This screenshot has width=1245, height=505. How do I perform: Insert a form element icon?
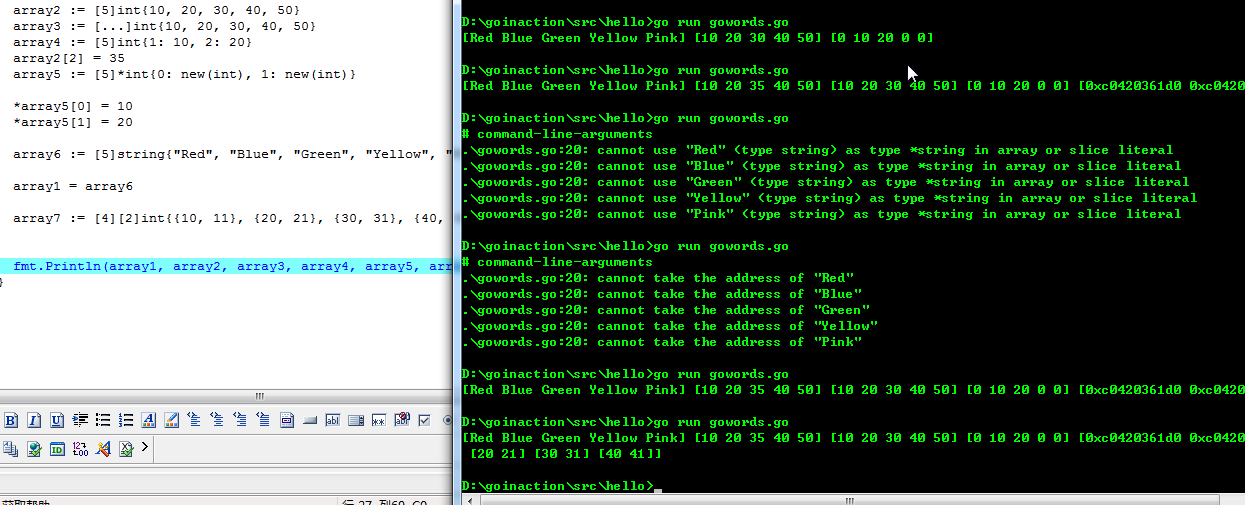click(x=287, y=420)
